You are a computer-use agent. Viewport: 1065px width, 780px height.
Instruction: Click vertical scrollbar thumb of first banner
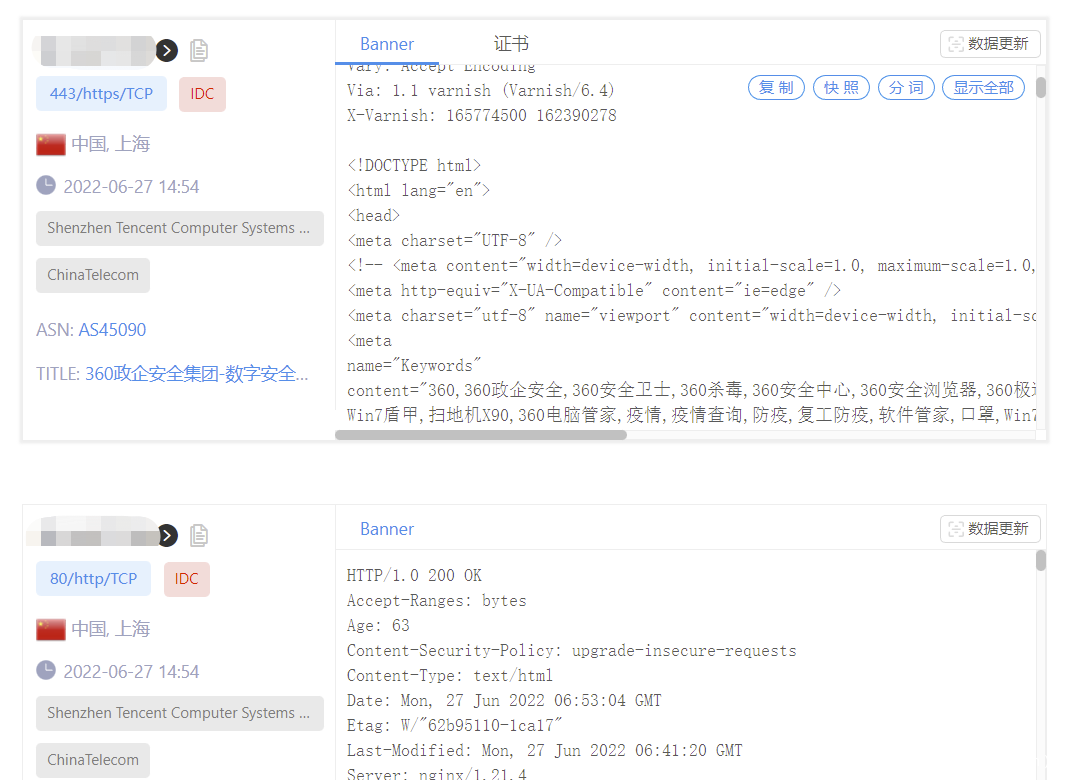click(x=1041, y=88)
